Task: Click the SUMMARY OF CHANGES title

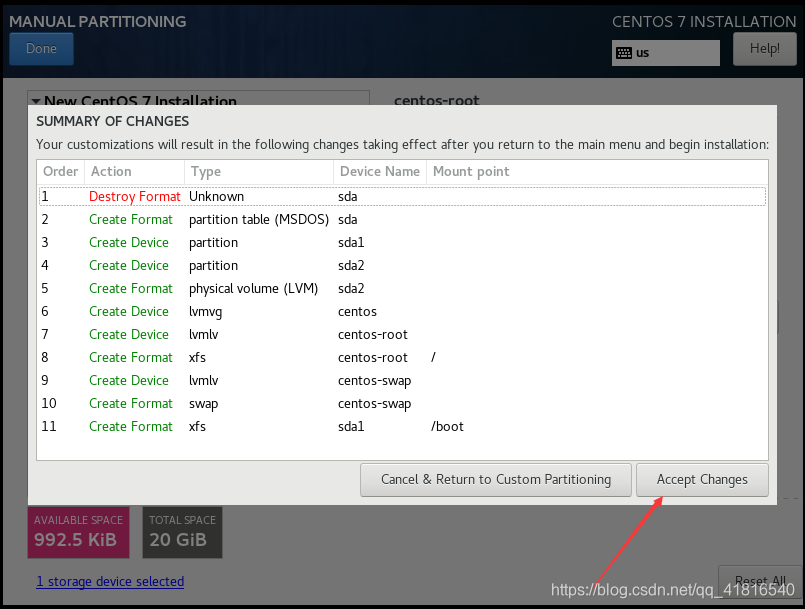Action: (x=112, y=121)
